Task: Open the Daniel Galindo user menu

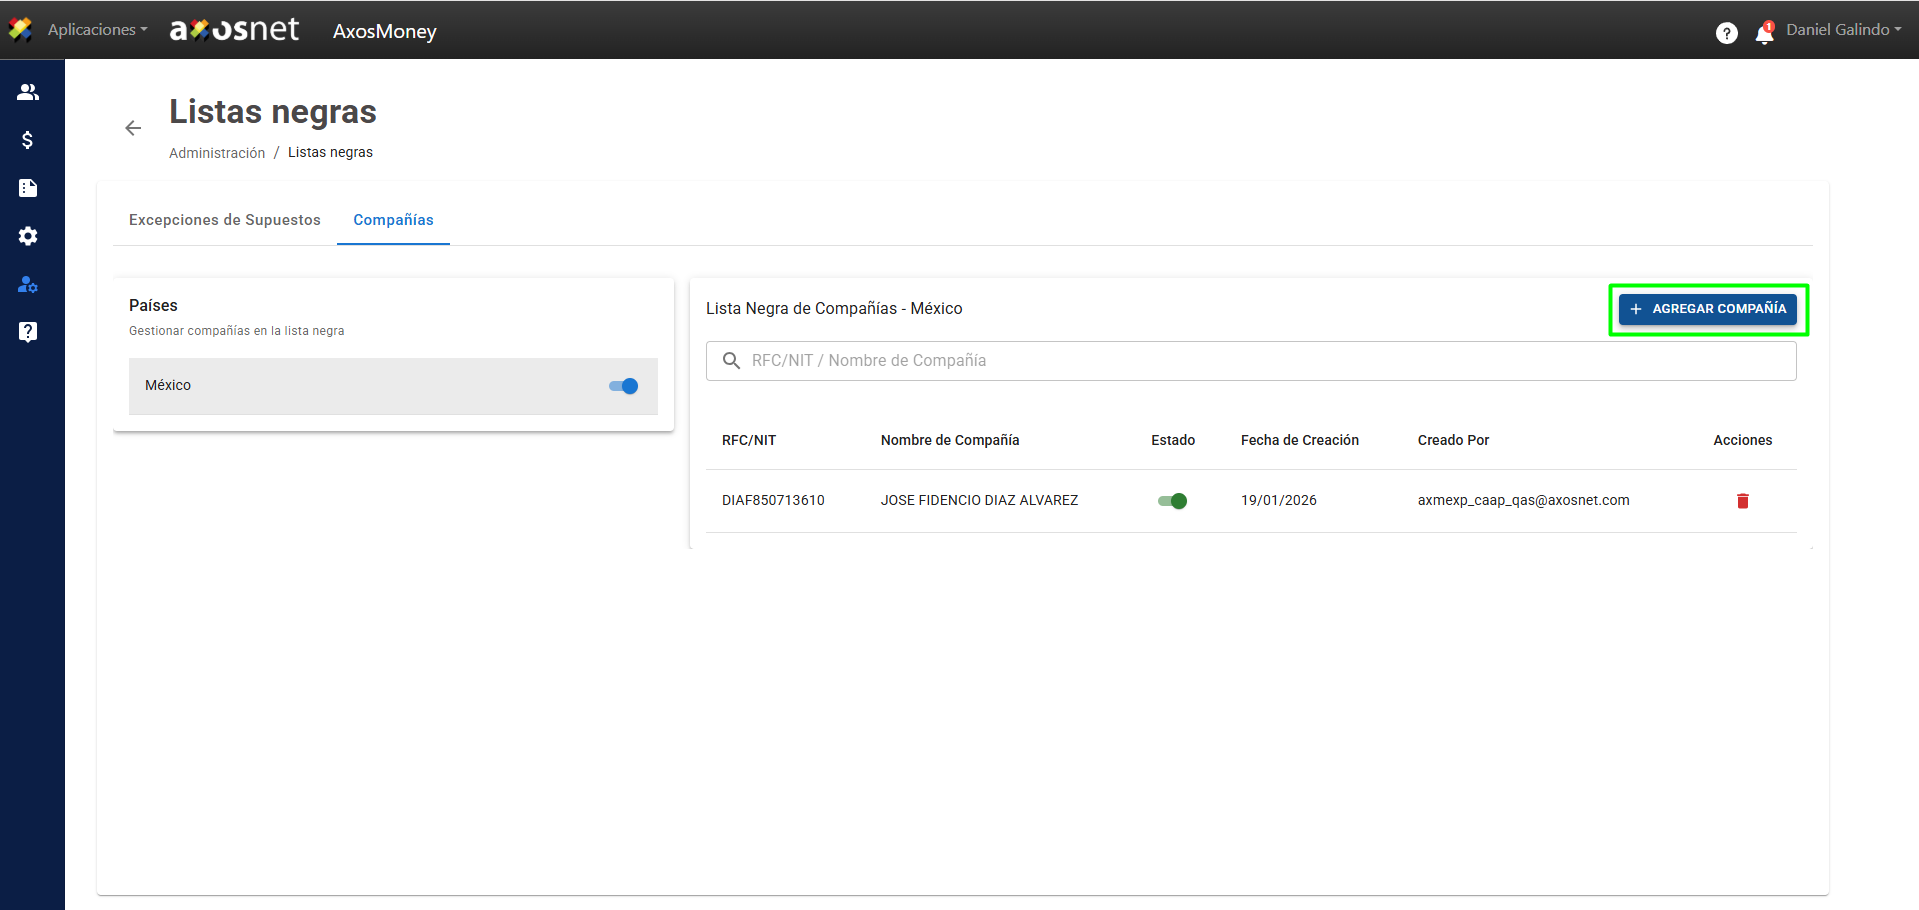Action: (x=1843, y=30)
